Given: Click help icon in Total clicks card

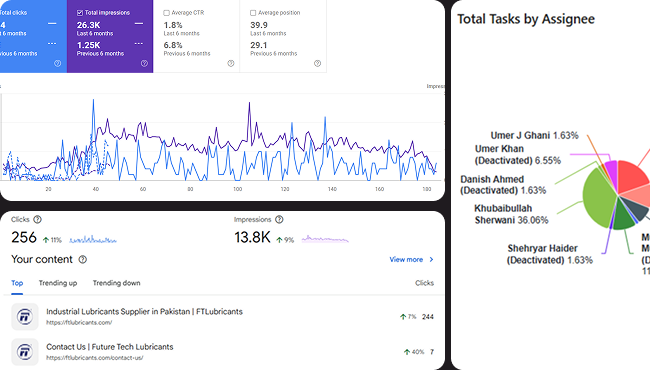Looking at the screenshot, I should click(58, 63).
